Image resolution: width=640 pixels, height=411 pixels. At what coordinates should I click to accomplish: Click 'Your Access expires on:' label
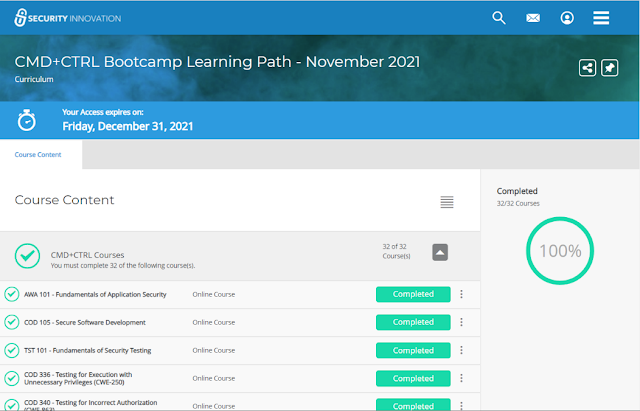(102, 112)
